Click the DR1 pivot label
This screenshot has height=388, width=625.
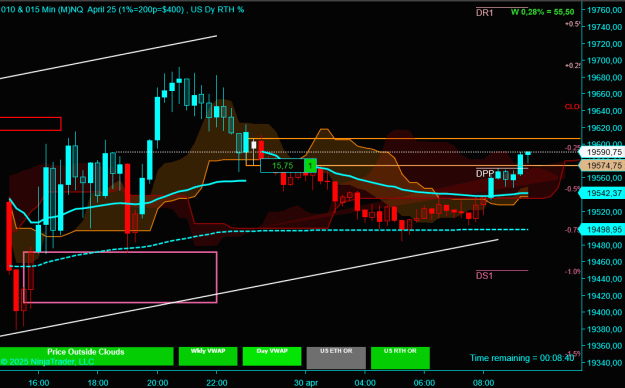pyautogui.click(x=485, y=13)
